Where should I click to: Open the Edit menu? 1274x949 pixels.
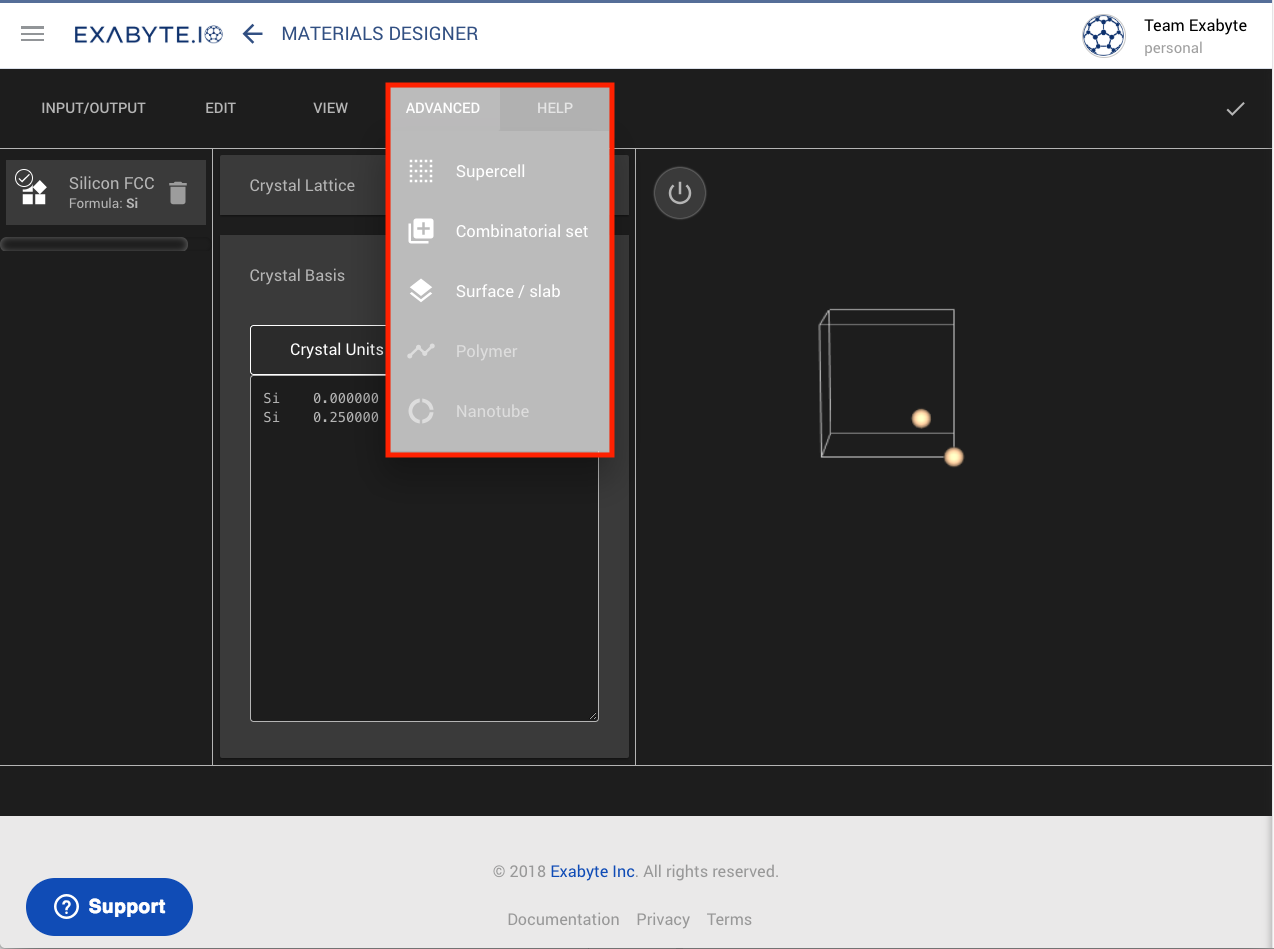(220, 108)
